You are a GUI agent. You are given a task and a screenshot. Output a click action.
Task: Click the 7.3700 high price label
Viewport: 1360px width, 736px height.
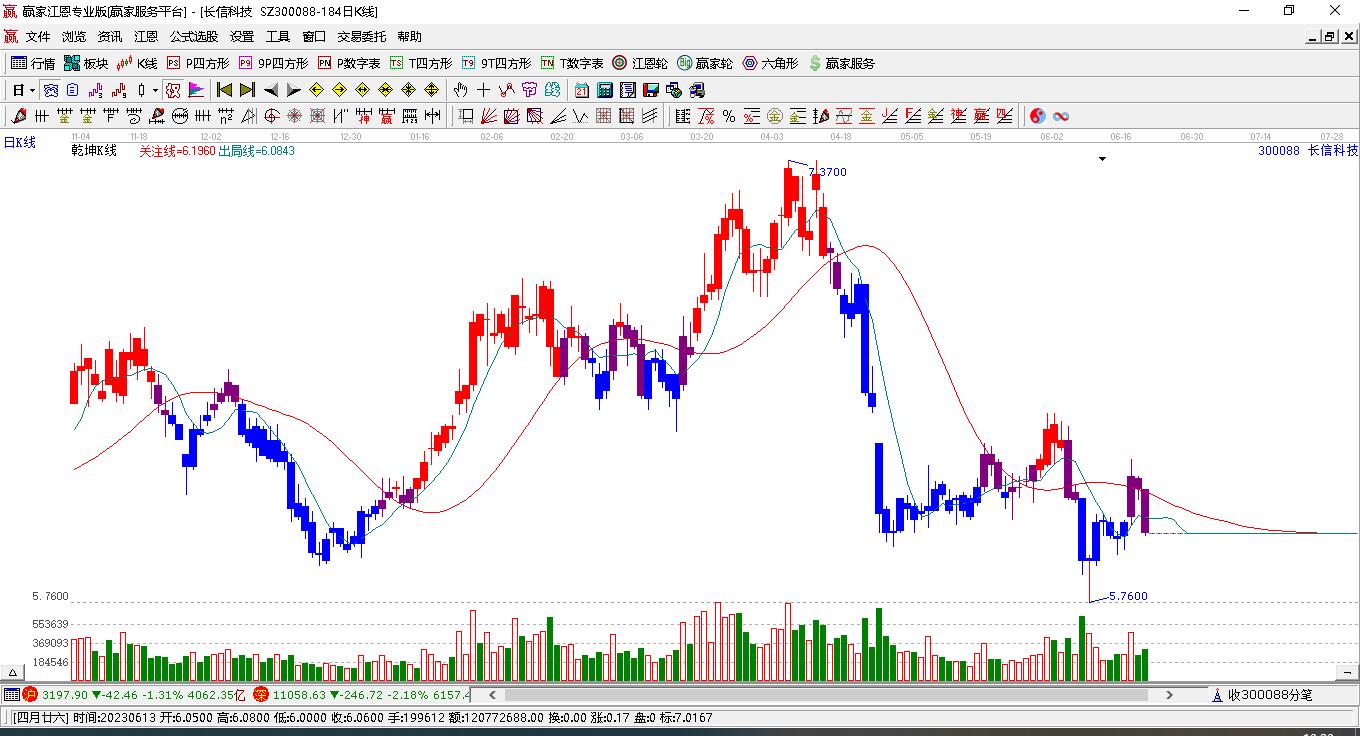point(828,172)
